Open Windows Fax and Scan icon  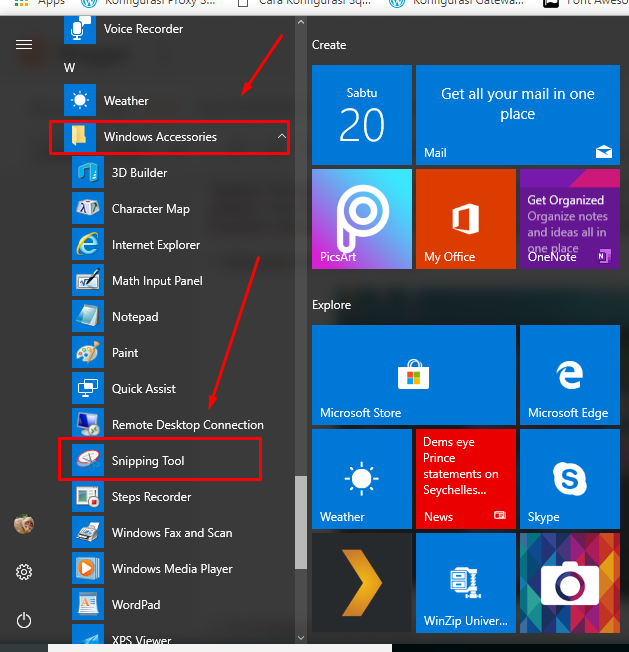[88, 532]
